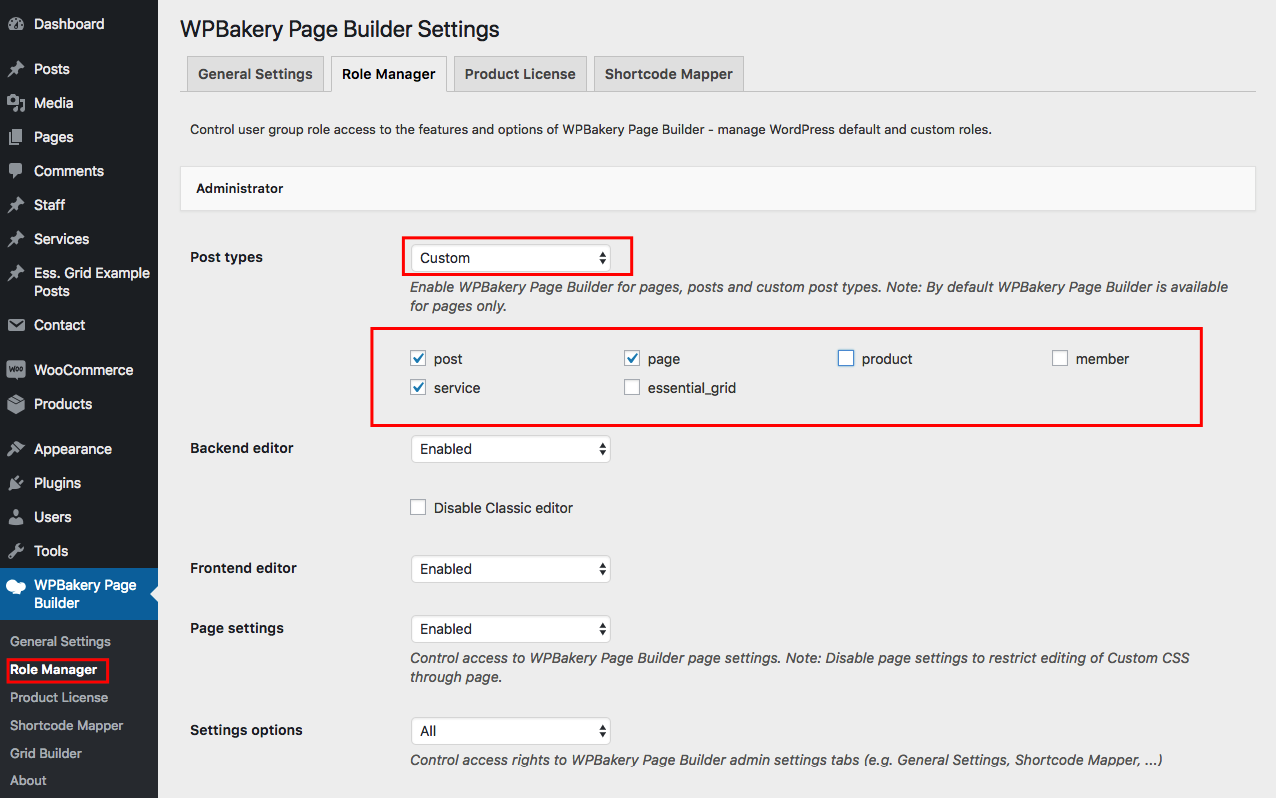The image size is (1276, 798).
Task: Click the Users person icon
Action: 16,517
